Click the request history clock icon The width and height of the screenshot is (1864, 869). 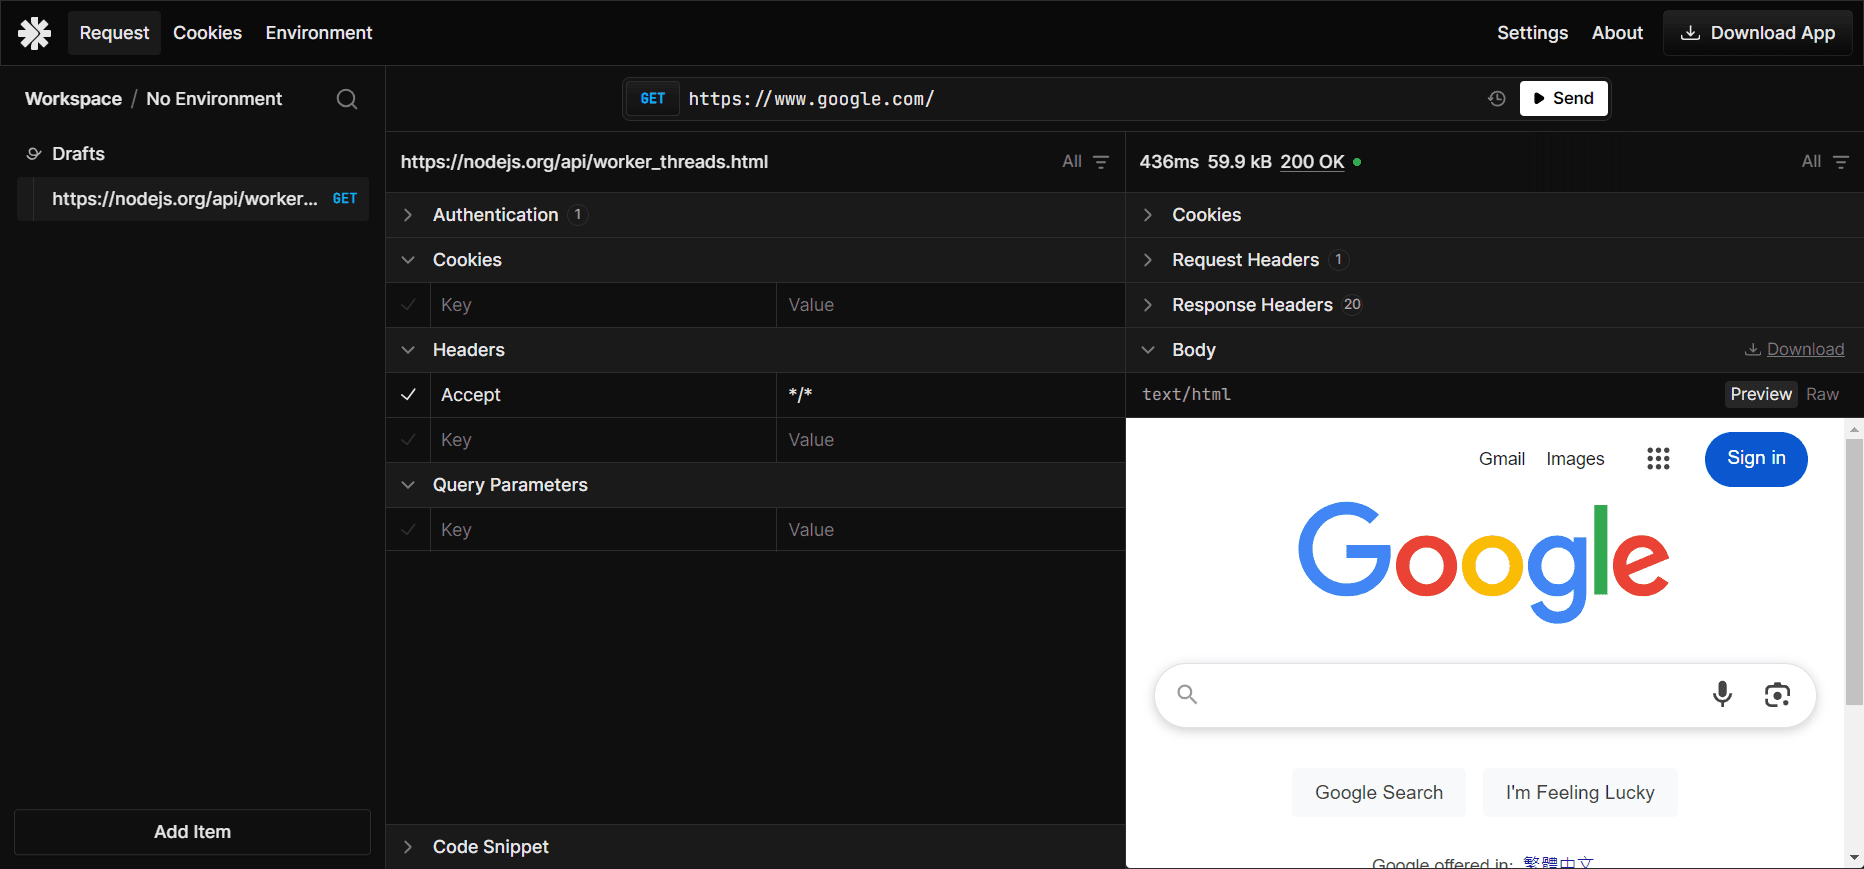pos(1496,98)
